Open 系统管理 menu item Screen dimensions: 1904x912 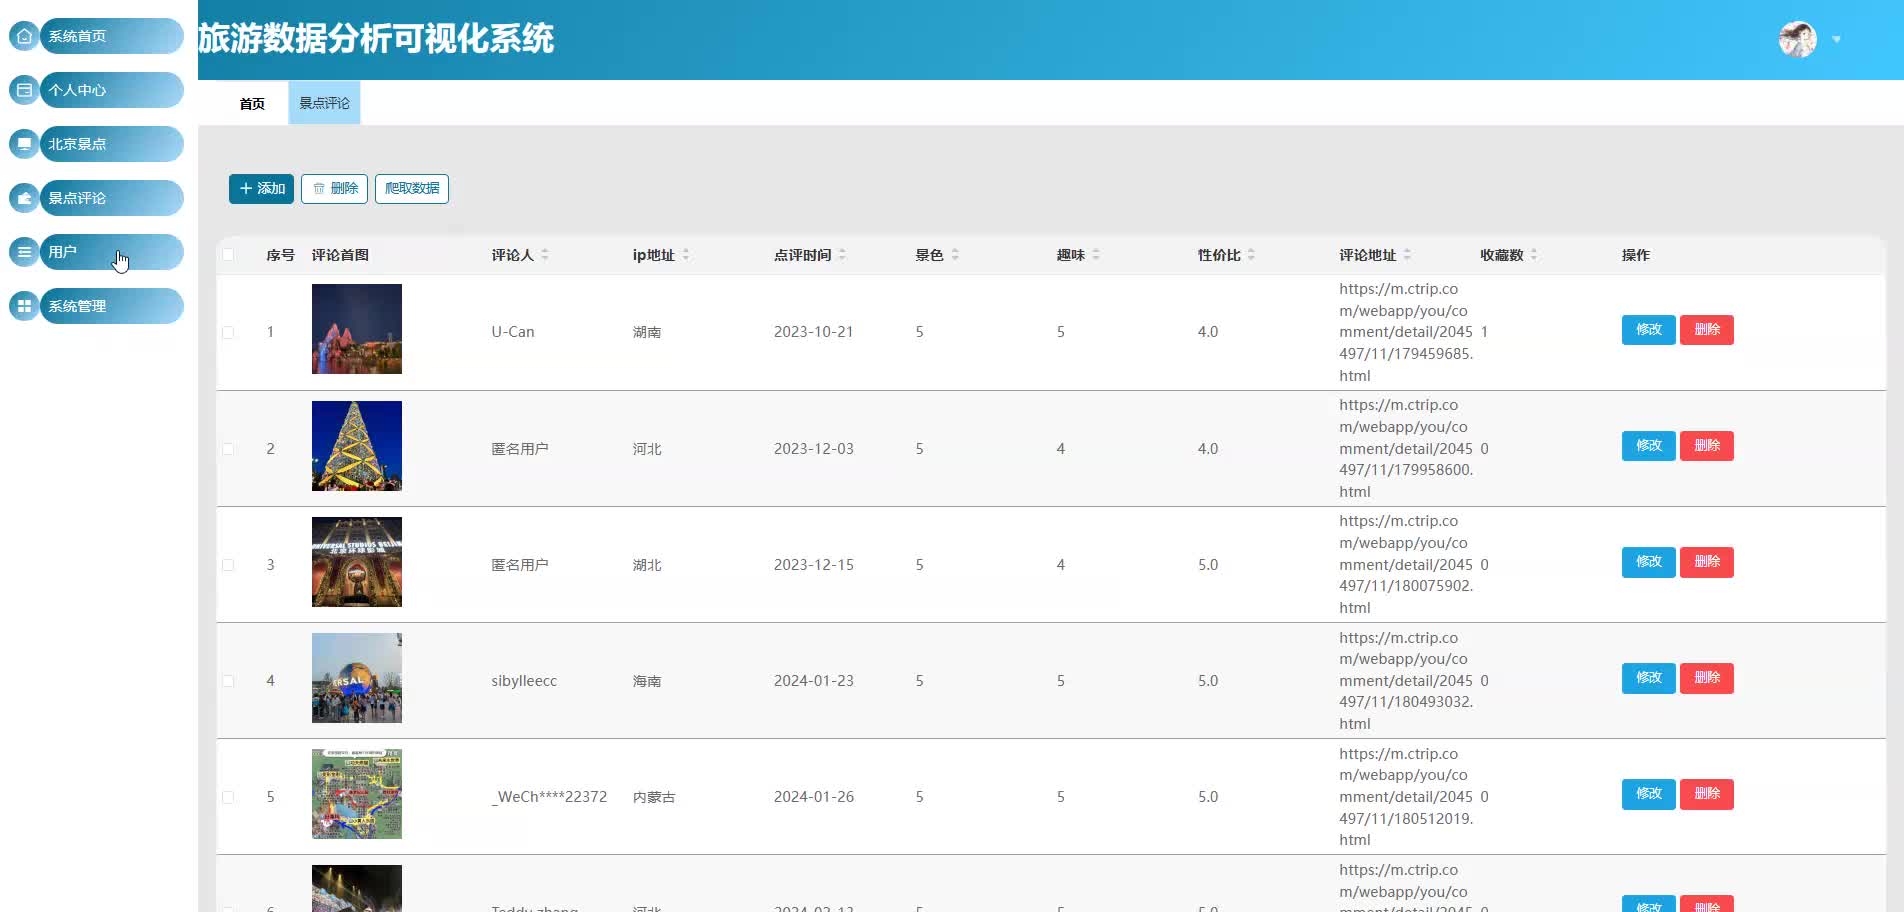coord(111,306)
